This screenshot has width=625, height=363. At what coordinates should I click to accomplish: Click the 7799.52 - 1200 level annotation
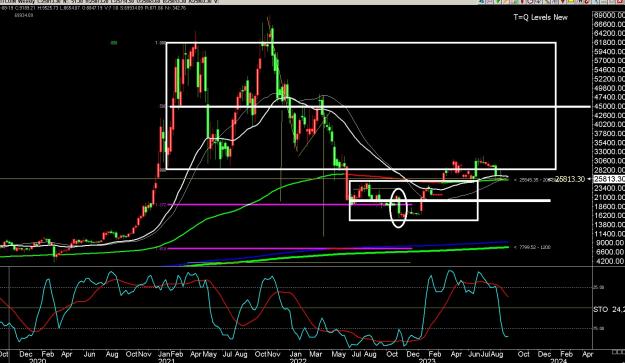(x=533, y=247)
